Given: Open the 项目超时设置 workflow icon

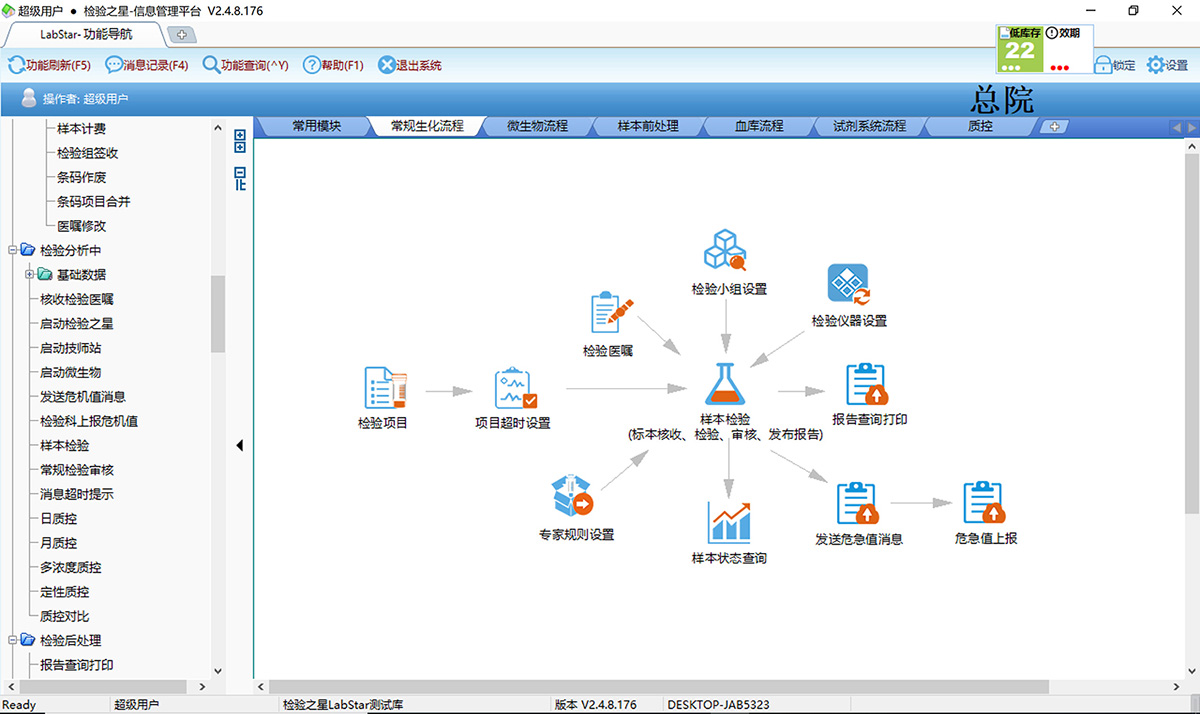Looking at the screenshot, I should (515, 389).
